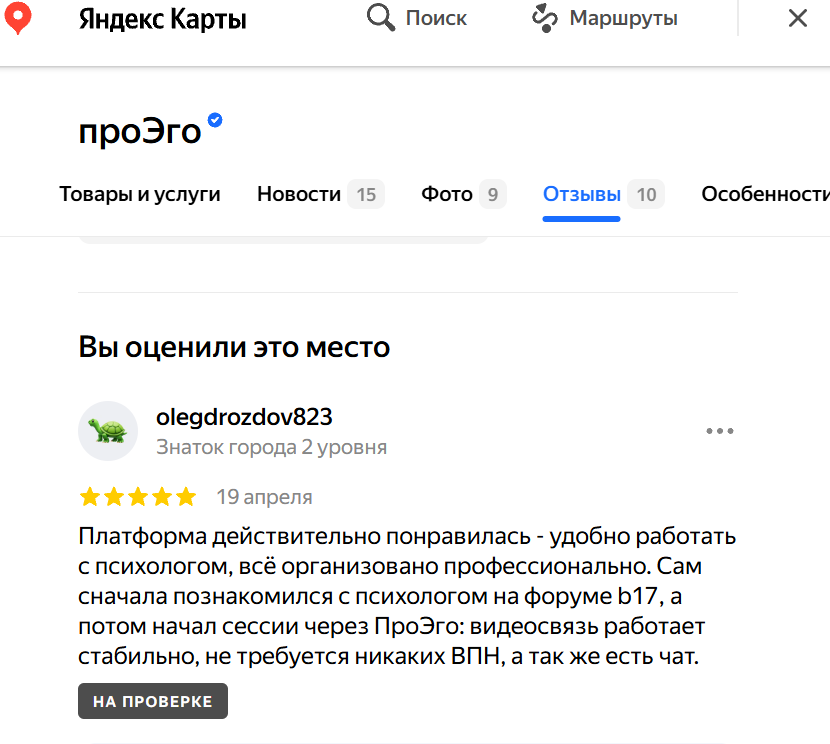The height and width of the screenshot is (744, 830).
Task: Click the username olegdrozdov823
Action: click(244, 416)
